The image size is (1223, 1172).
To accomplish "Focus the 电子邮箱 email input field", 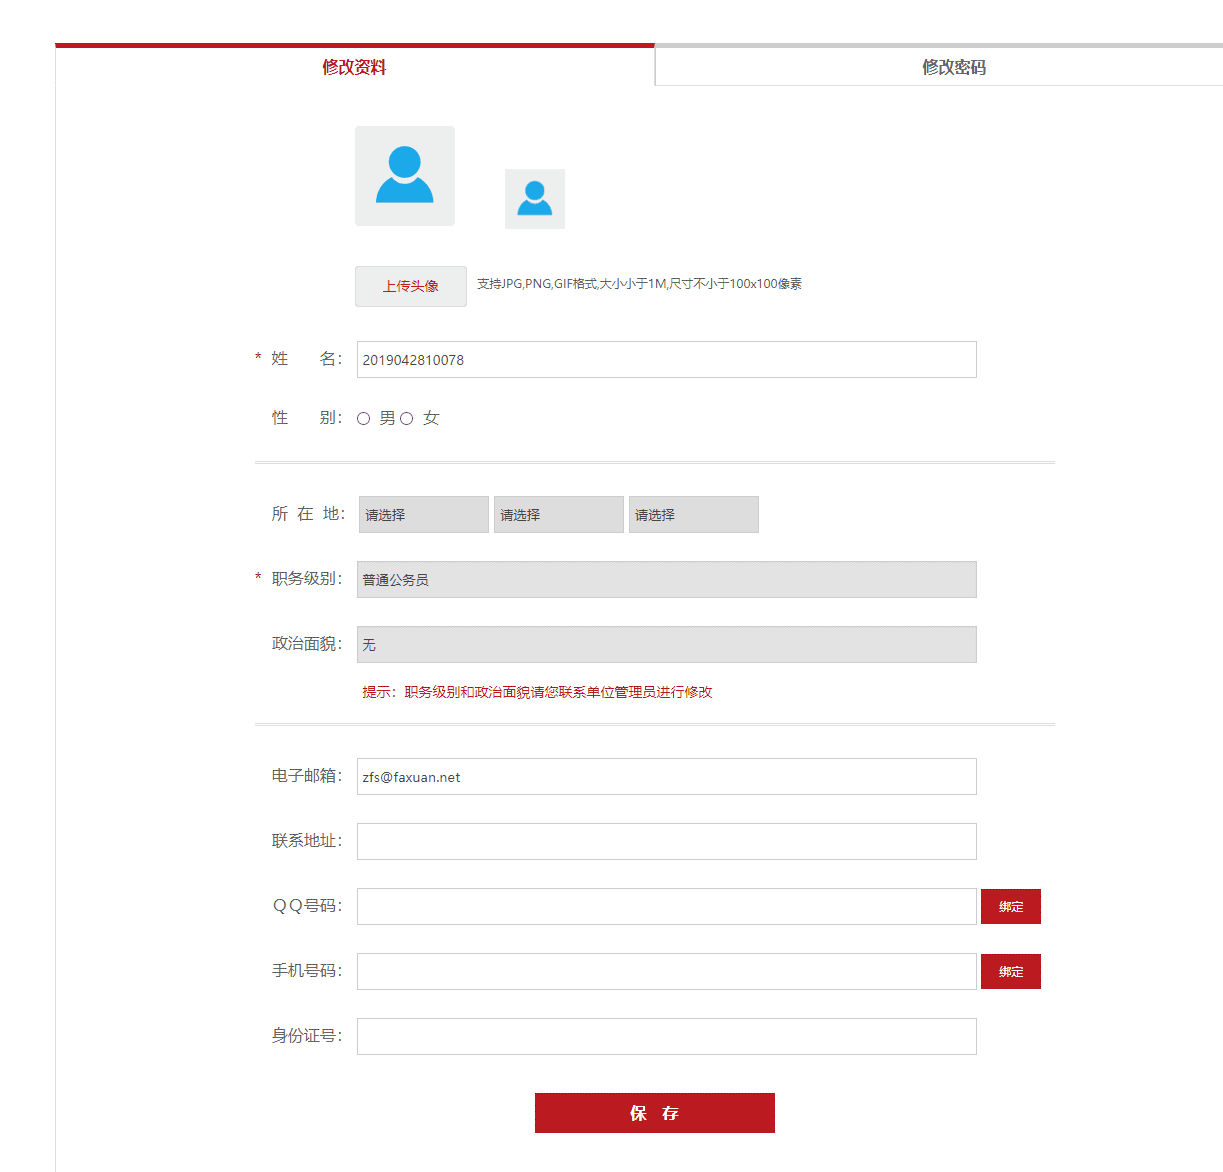I will tap(667, 777).
